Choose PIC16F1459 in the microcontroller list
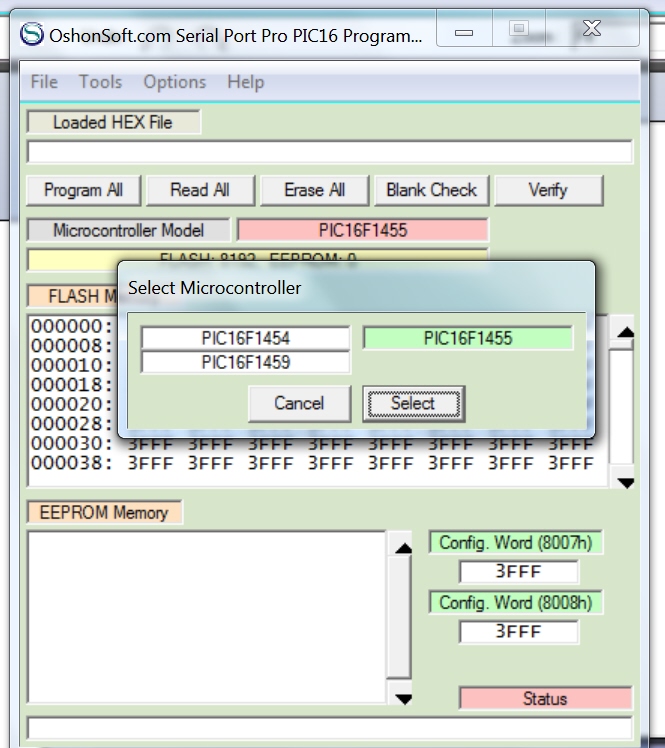Image resolution: width=665 pixels, height=748 pixels. tap(246, 362)
